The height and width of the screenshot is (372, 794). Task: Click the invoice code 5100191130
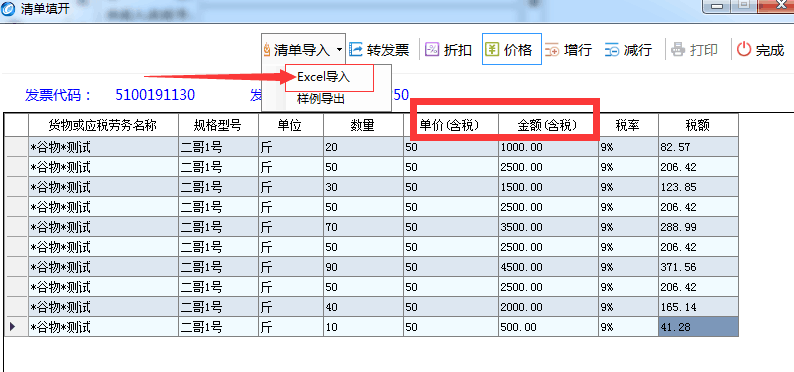[x=155, y=95]
